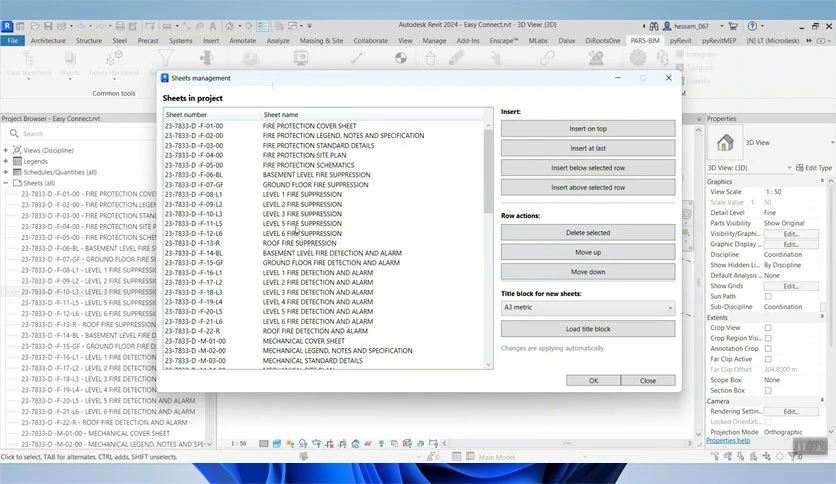Click the Delete selected button
The image size is (836, 484).
click(588, 232)
